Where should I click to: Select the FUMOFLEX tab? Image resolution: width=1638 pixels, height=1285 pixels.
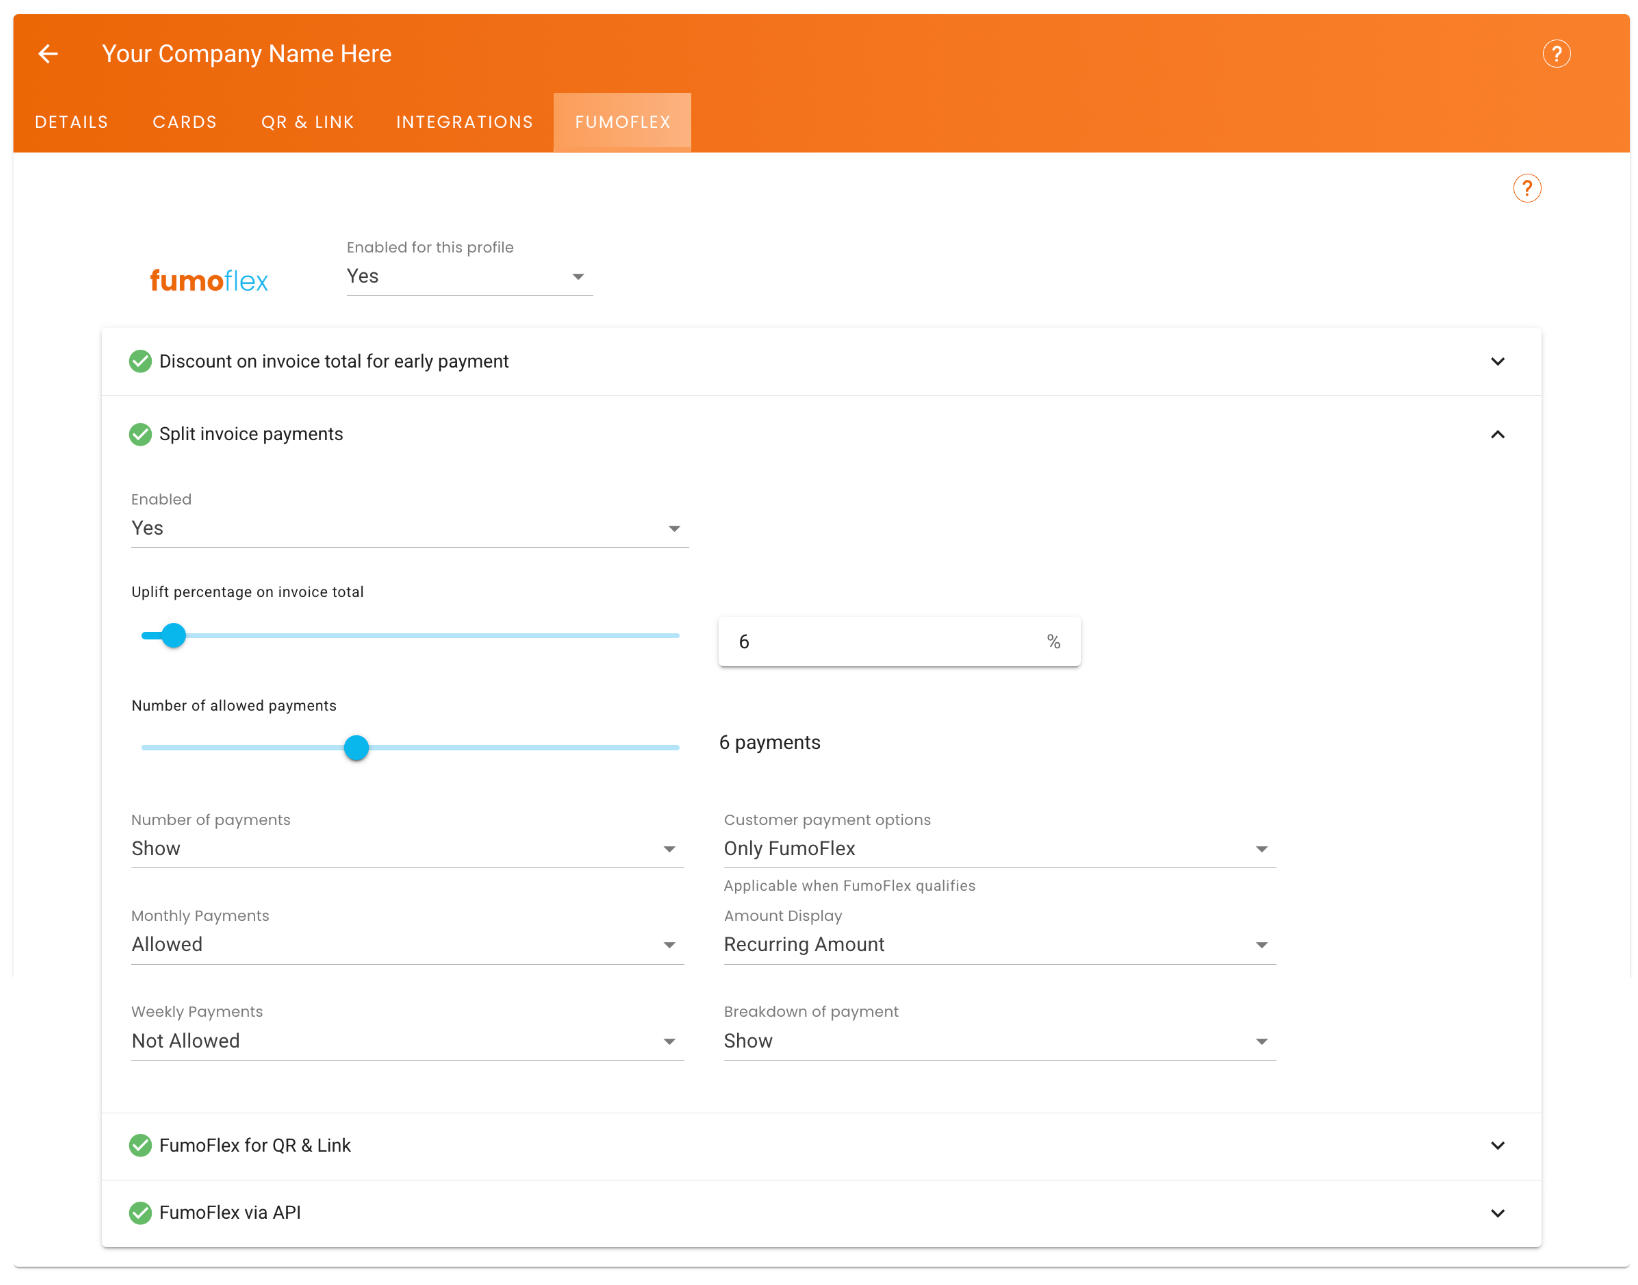tap(623, 122)
